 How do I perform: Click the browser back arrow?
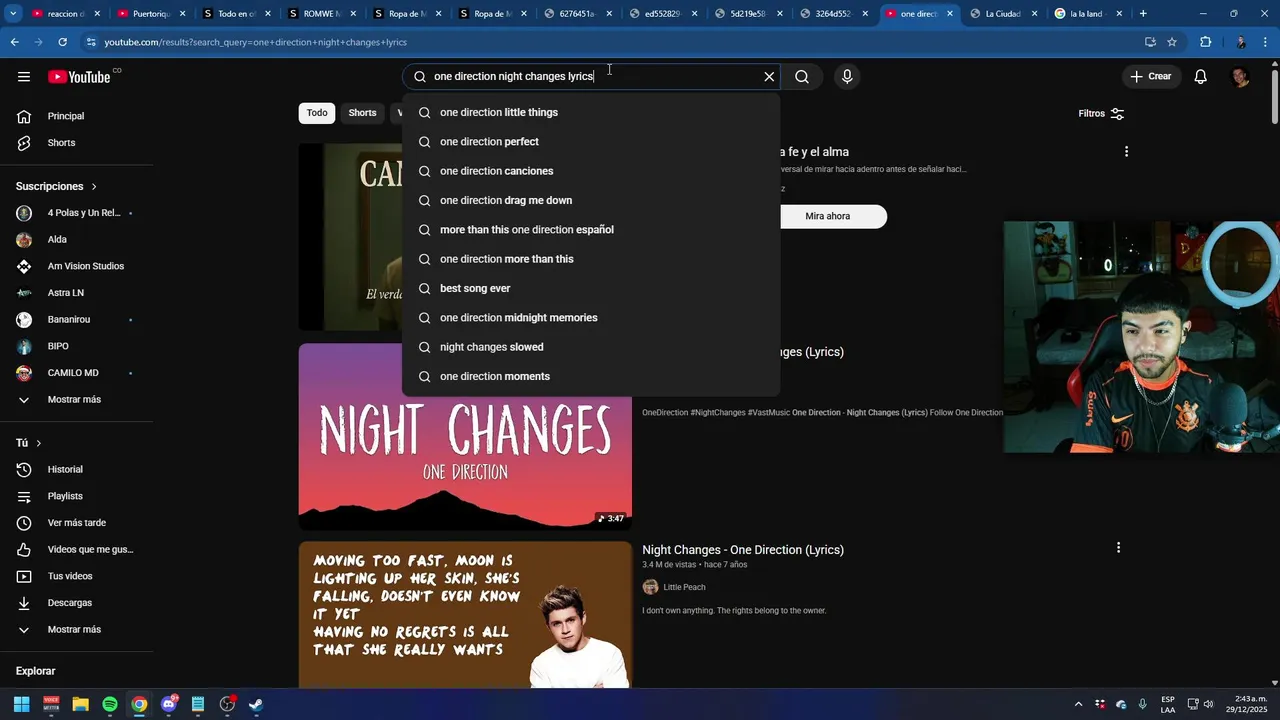pyautogui.click(x=15, y=42)
